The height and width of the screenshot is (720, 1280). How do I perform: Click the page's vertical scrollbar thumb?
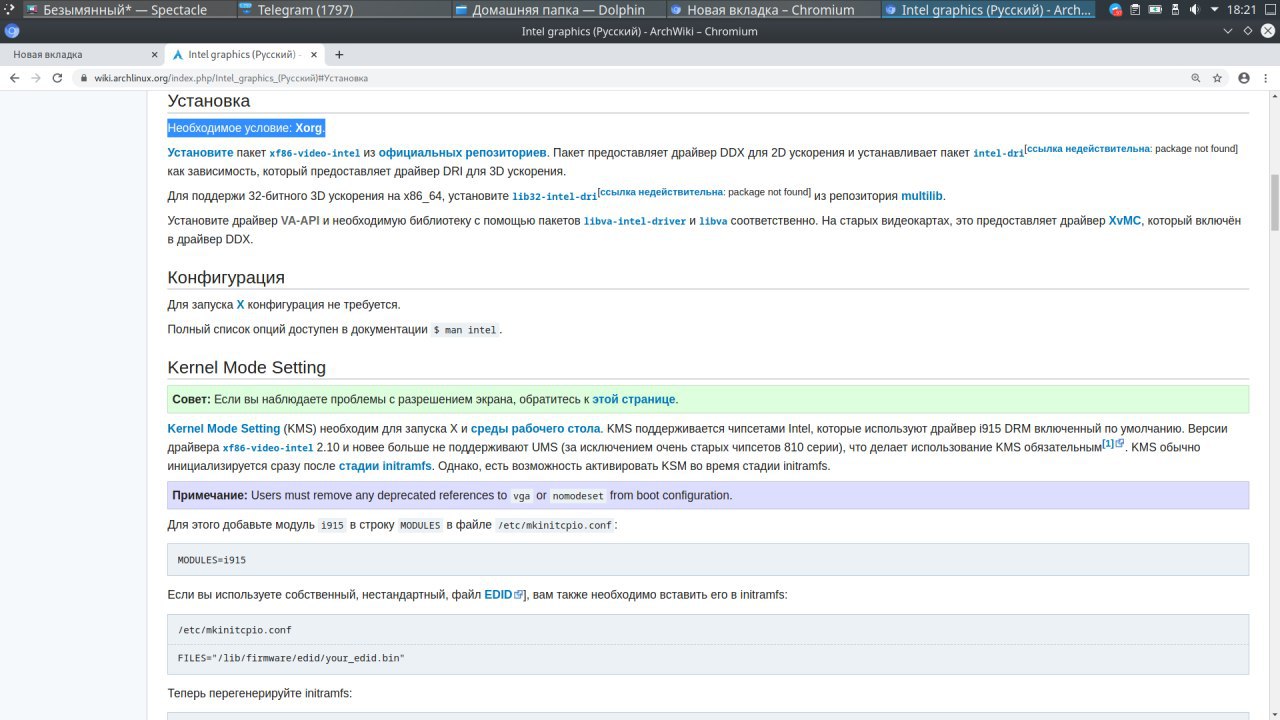[x=1274, y=202]
